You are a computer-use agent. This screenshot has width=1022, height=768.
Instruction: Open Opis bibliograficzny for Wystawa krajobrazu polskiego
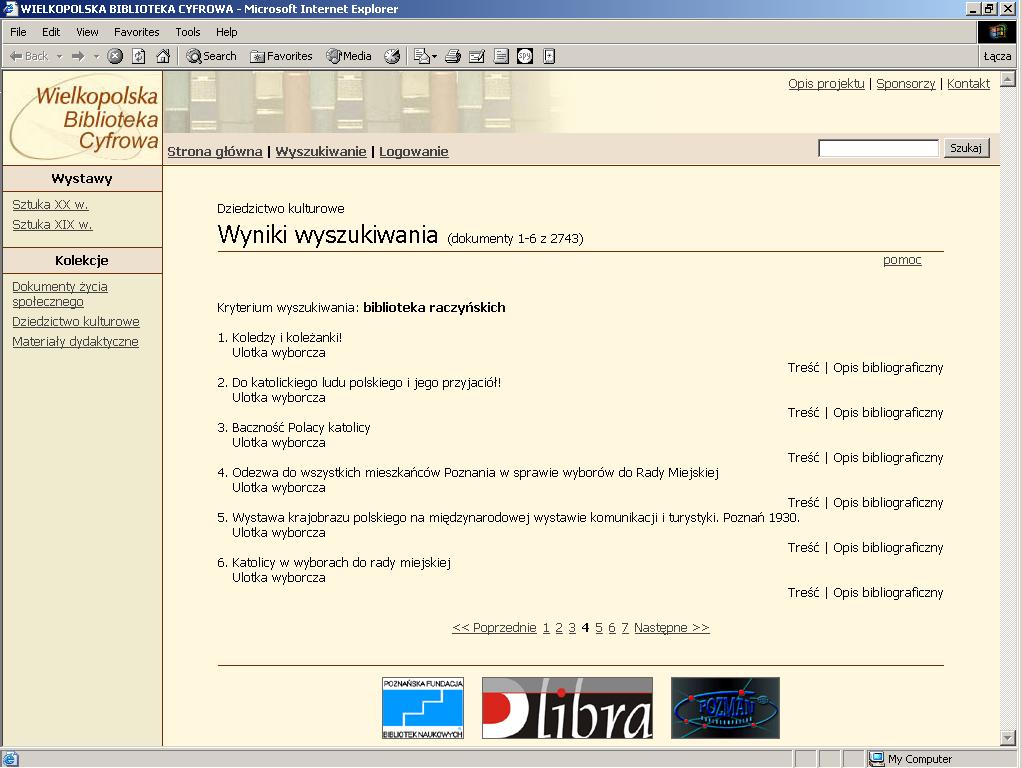click(x=888, y=548)
